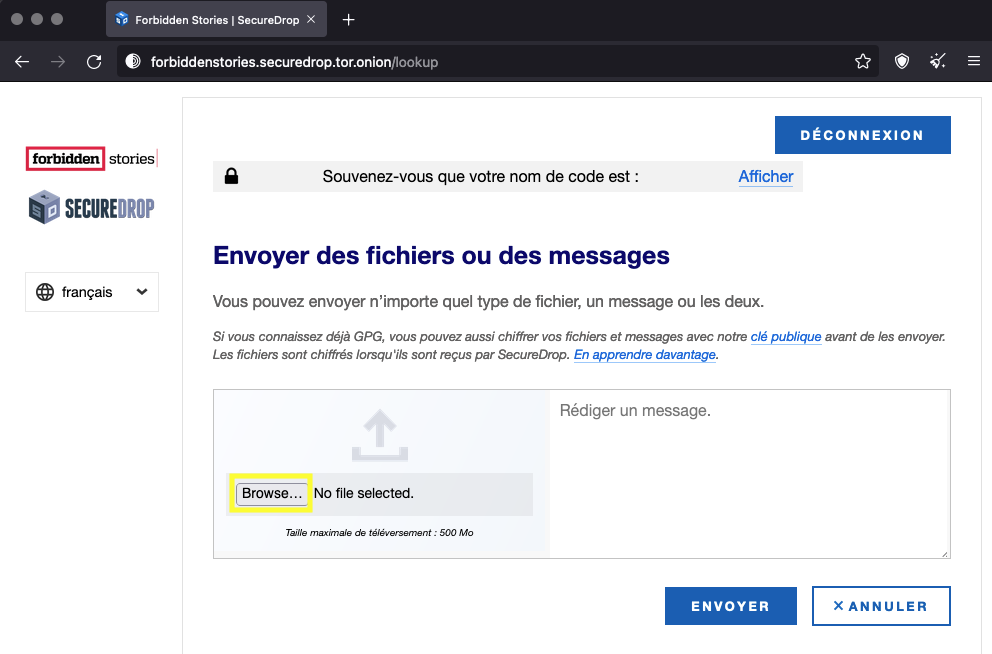Click the ANNULER button
The image size is (992, 654).
click(880, 606)
